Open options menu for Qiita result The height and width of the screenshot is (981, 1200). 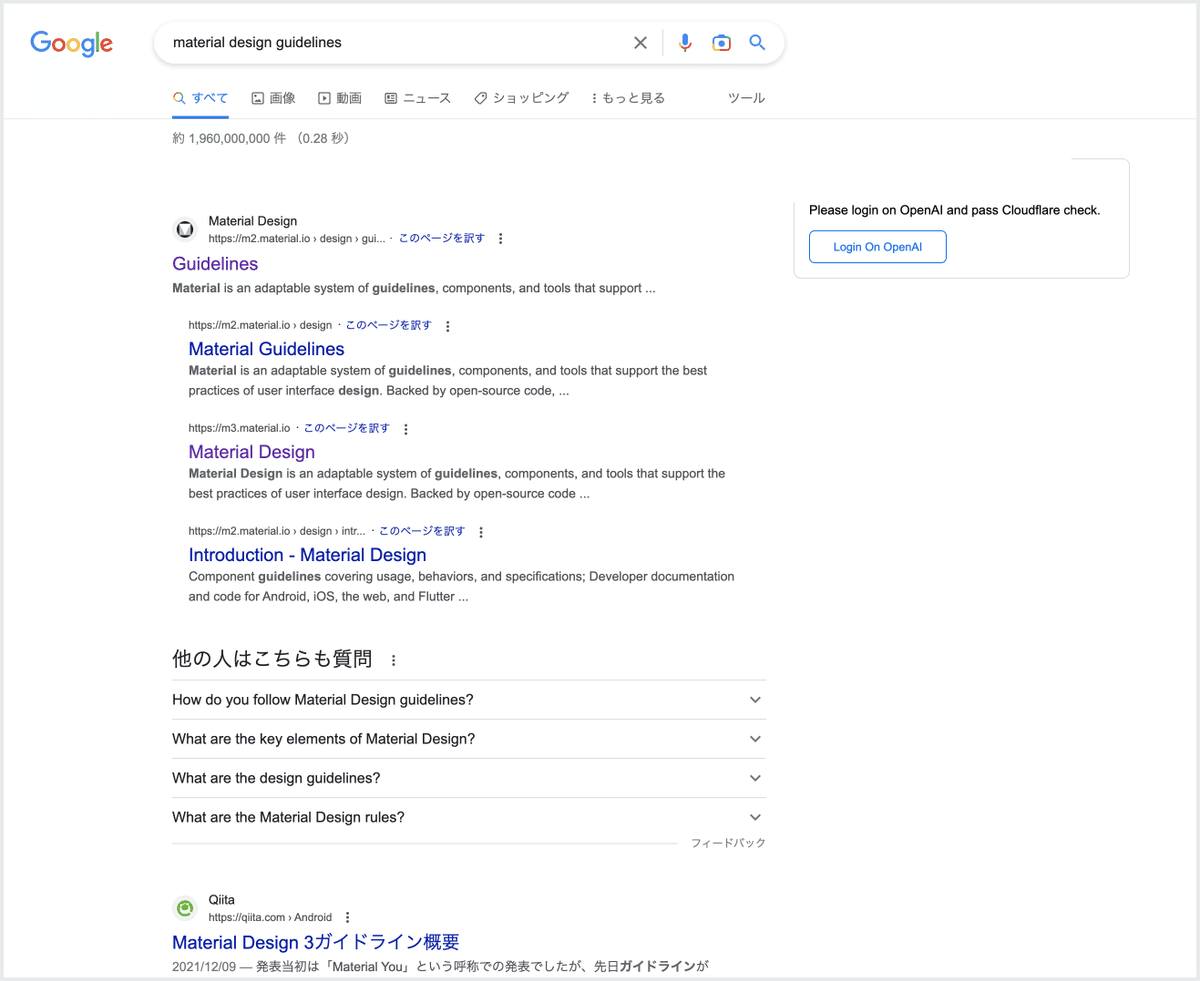point(348,918)
